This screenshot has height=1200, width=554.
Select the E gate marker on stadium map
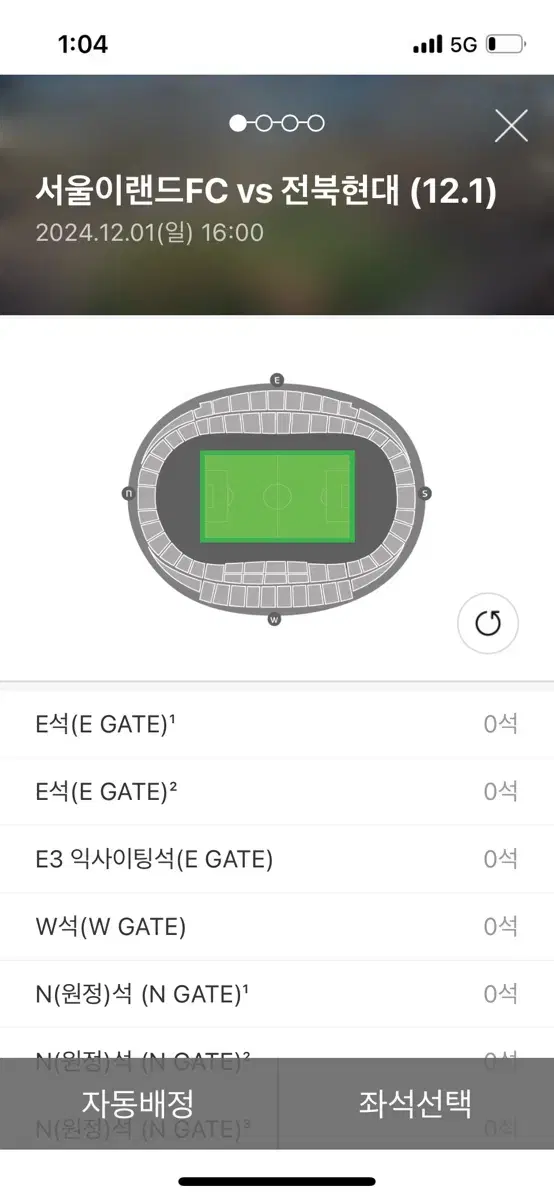(x=277, y=381)
